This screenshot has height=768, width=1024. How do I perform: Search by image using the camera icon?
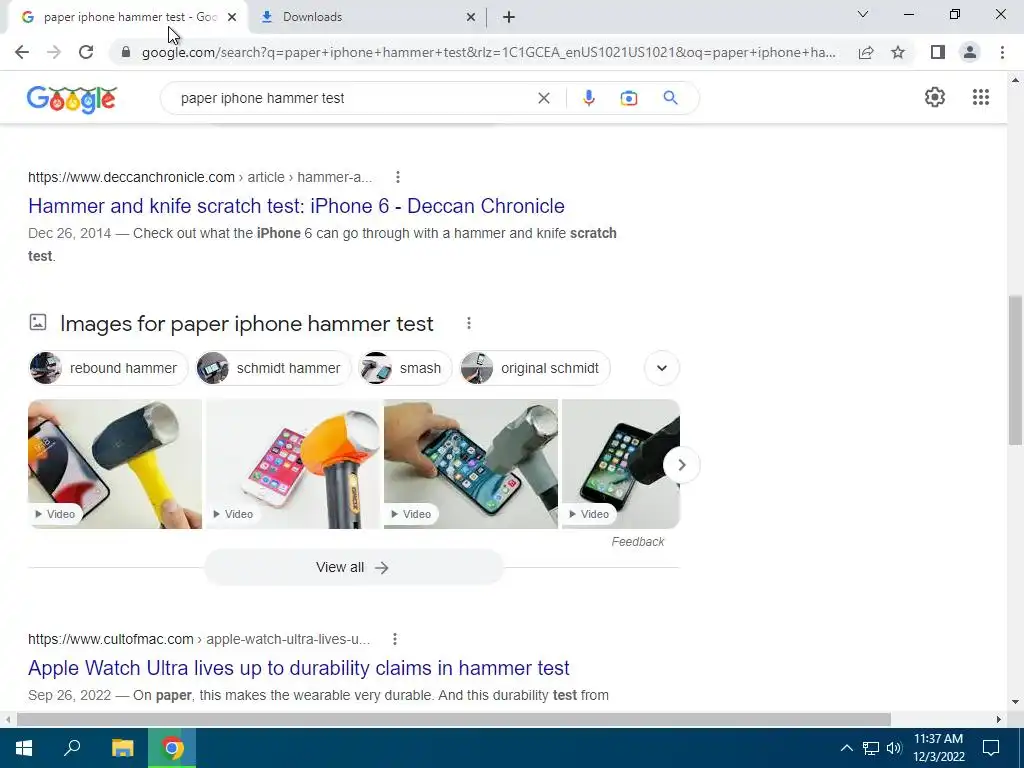(629, 98)
